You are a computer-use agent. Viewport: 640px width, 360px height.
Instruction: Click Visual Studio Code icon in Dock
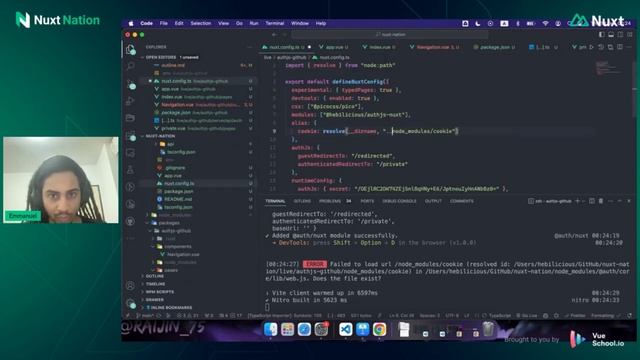(346, 329)
